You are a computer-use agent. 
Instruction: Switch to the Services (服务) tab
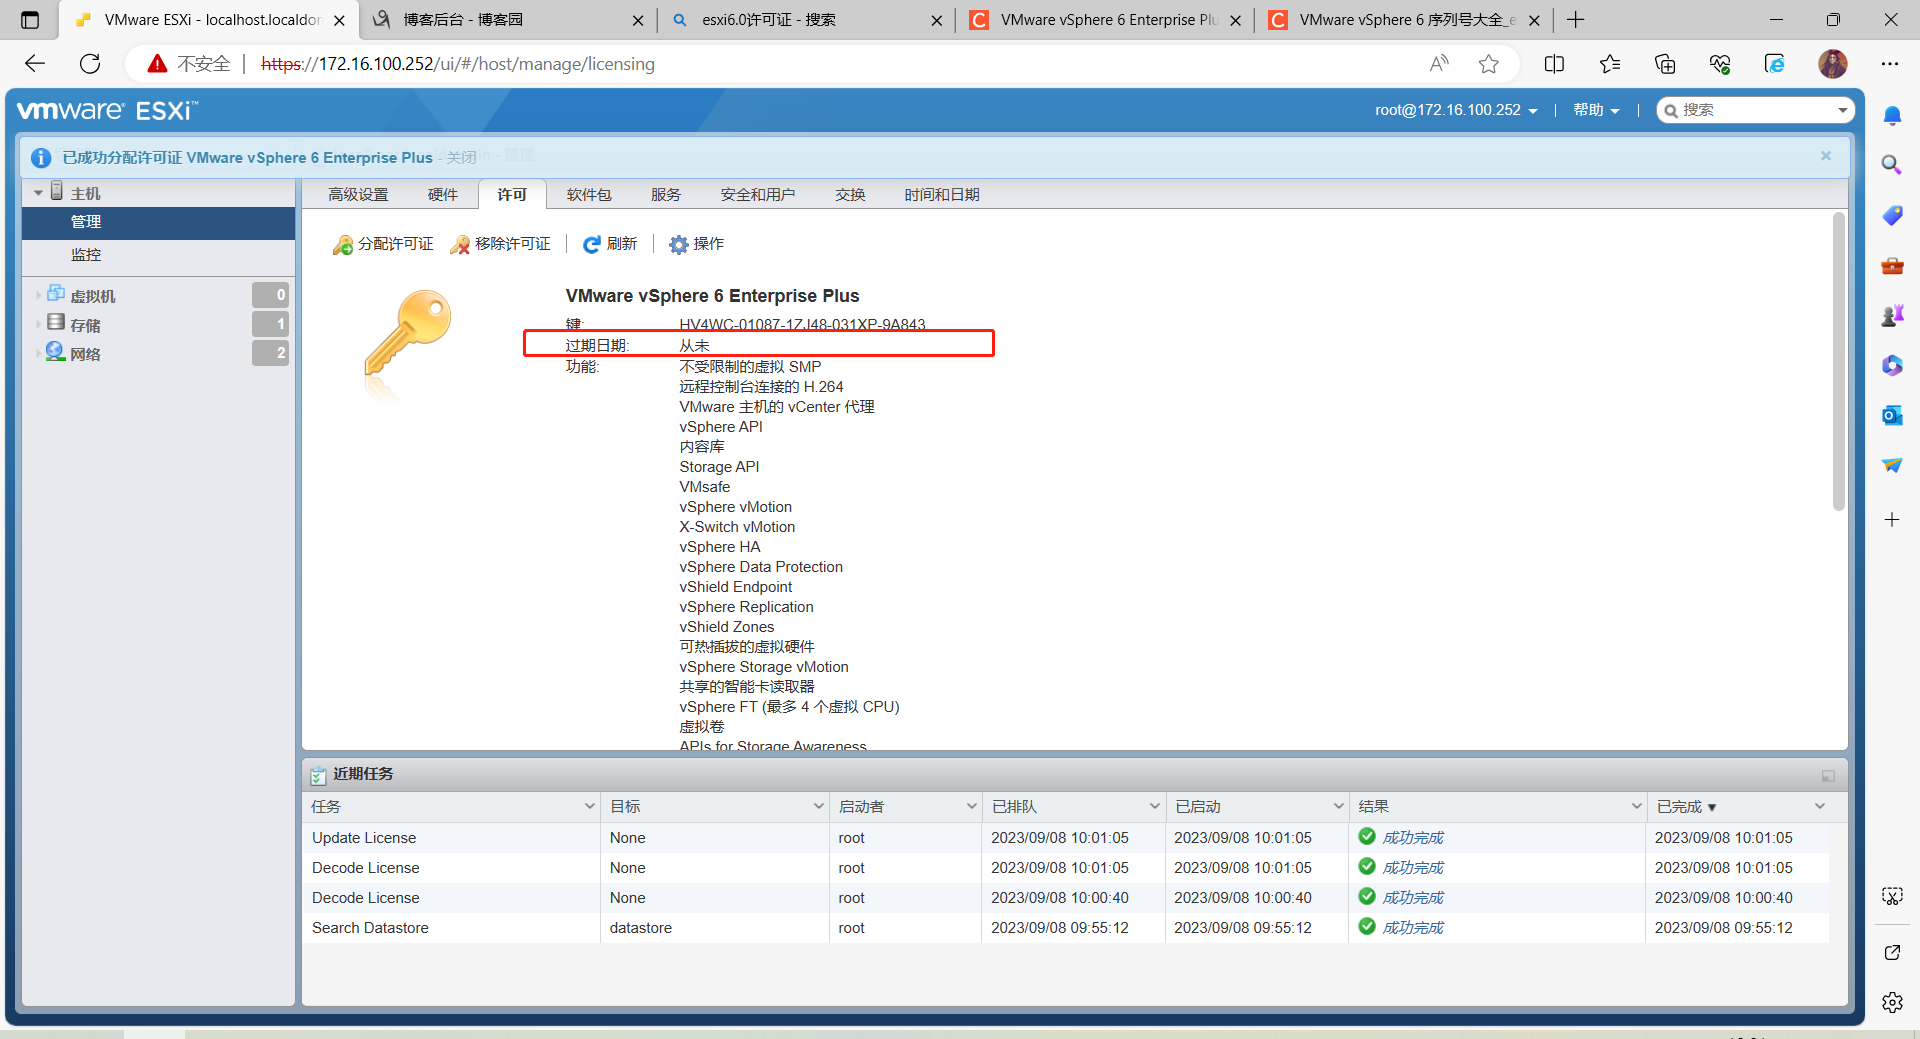(665, 195)
